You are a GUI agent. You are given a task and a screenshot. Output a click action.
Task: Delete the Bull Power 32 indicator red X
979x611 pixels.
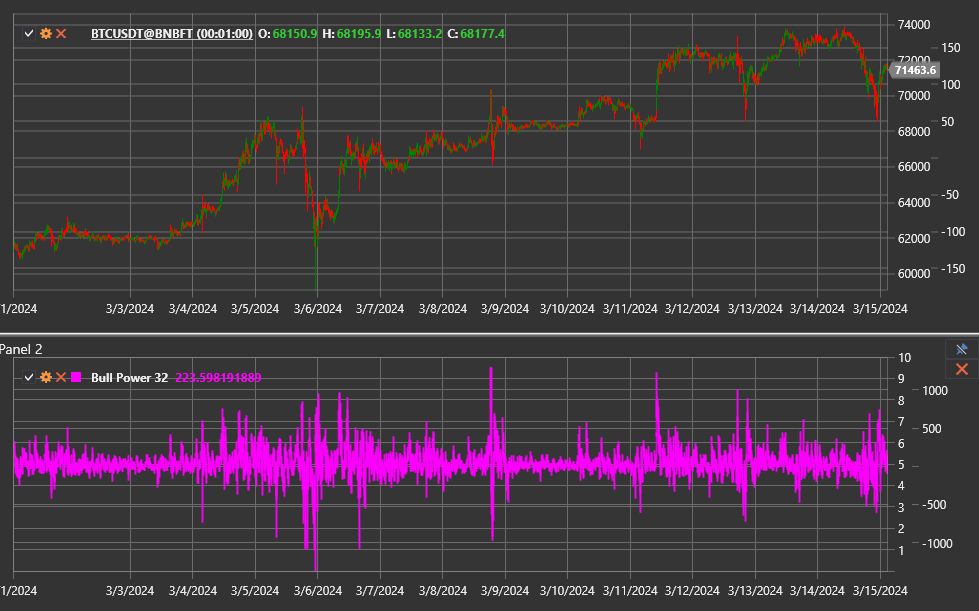[59, 378]
